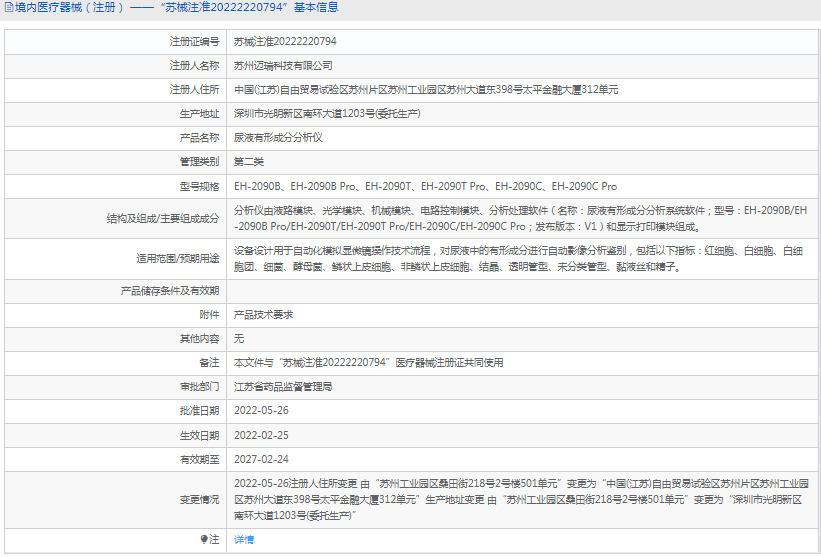821x557 pixels.
Task: Select the expiry date 2027-02-24
Action: tap(261, 460)
